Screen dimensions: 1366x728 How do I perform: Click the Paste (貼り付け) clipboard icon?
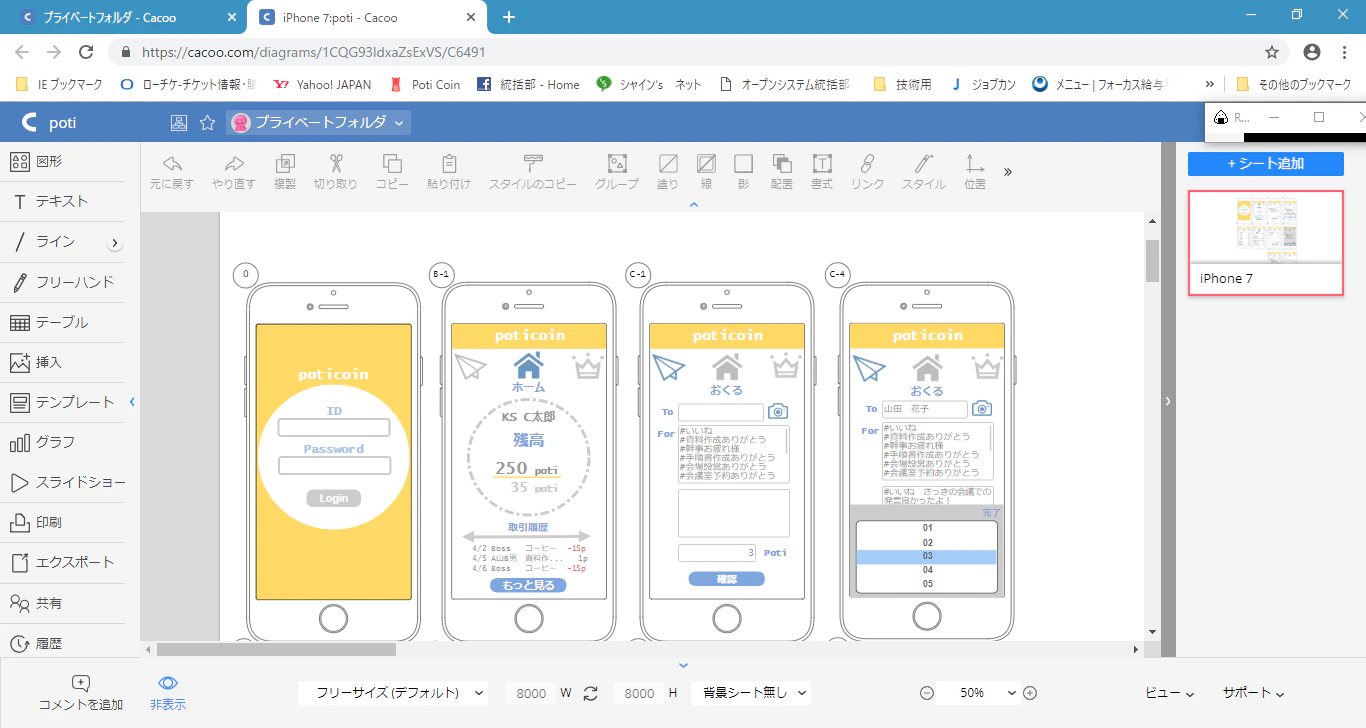tap(449, 171)
